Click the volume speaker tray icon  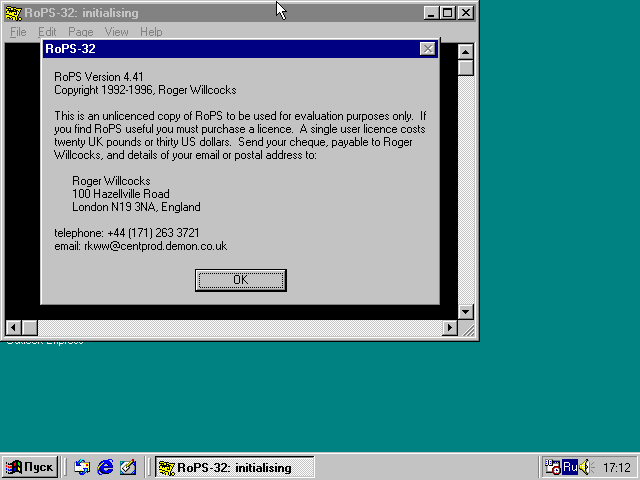[x=585, y=467]
